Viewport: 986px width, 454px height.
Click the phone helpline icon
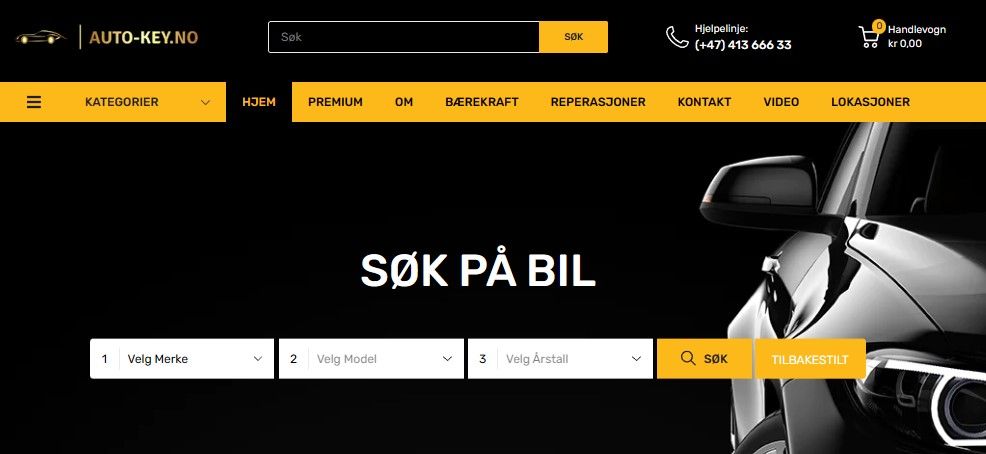677,37
